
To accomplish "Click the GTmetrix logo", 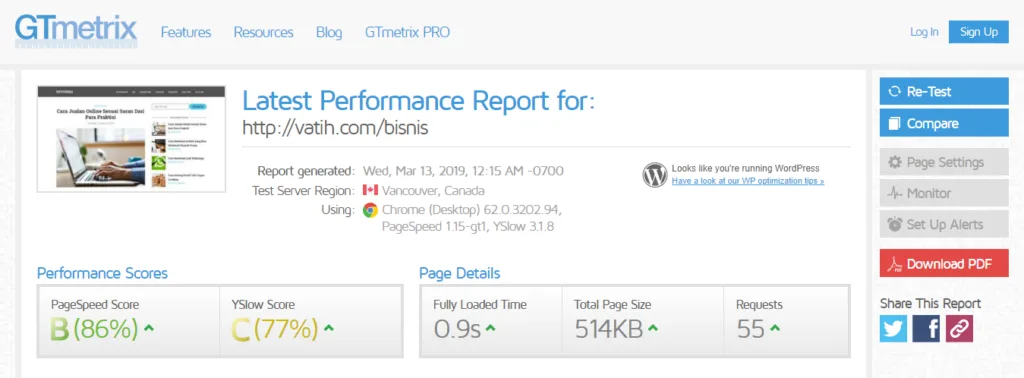I will [76, 31].
